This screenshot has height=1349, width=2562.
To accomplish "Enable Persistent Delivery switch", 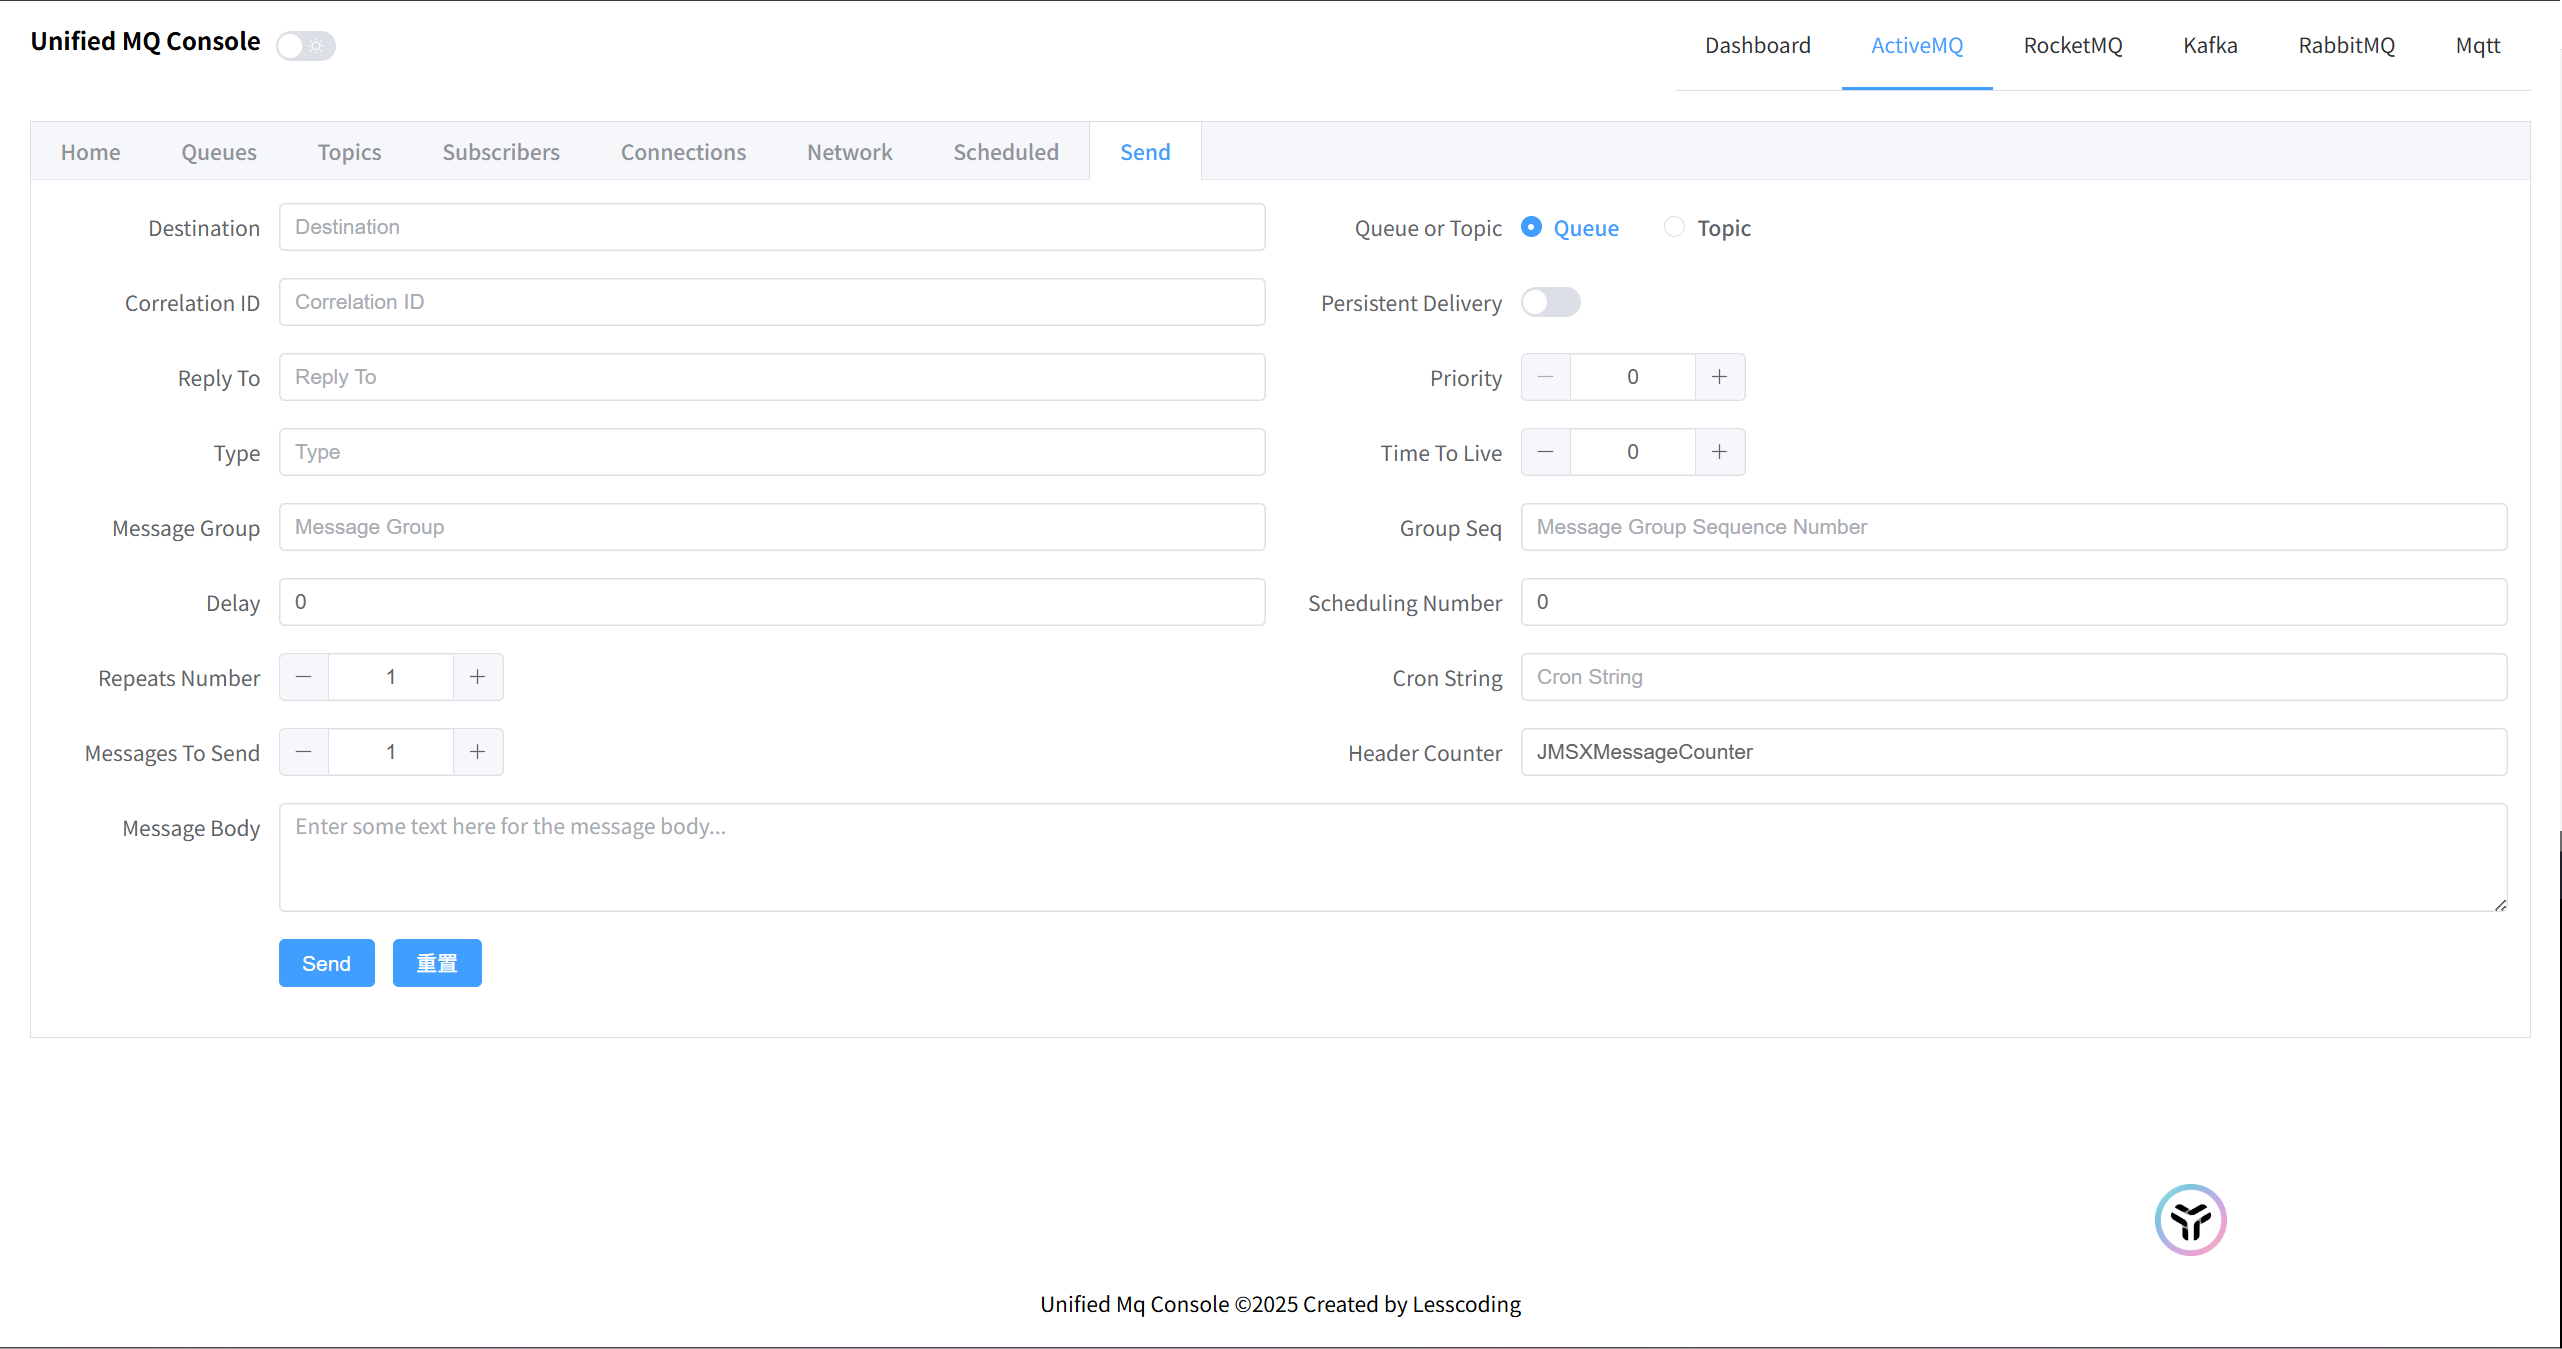I will pos(1550,302).
